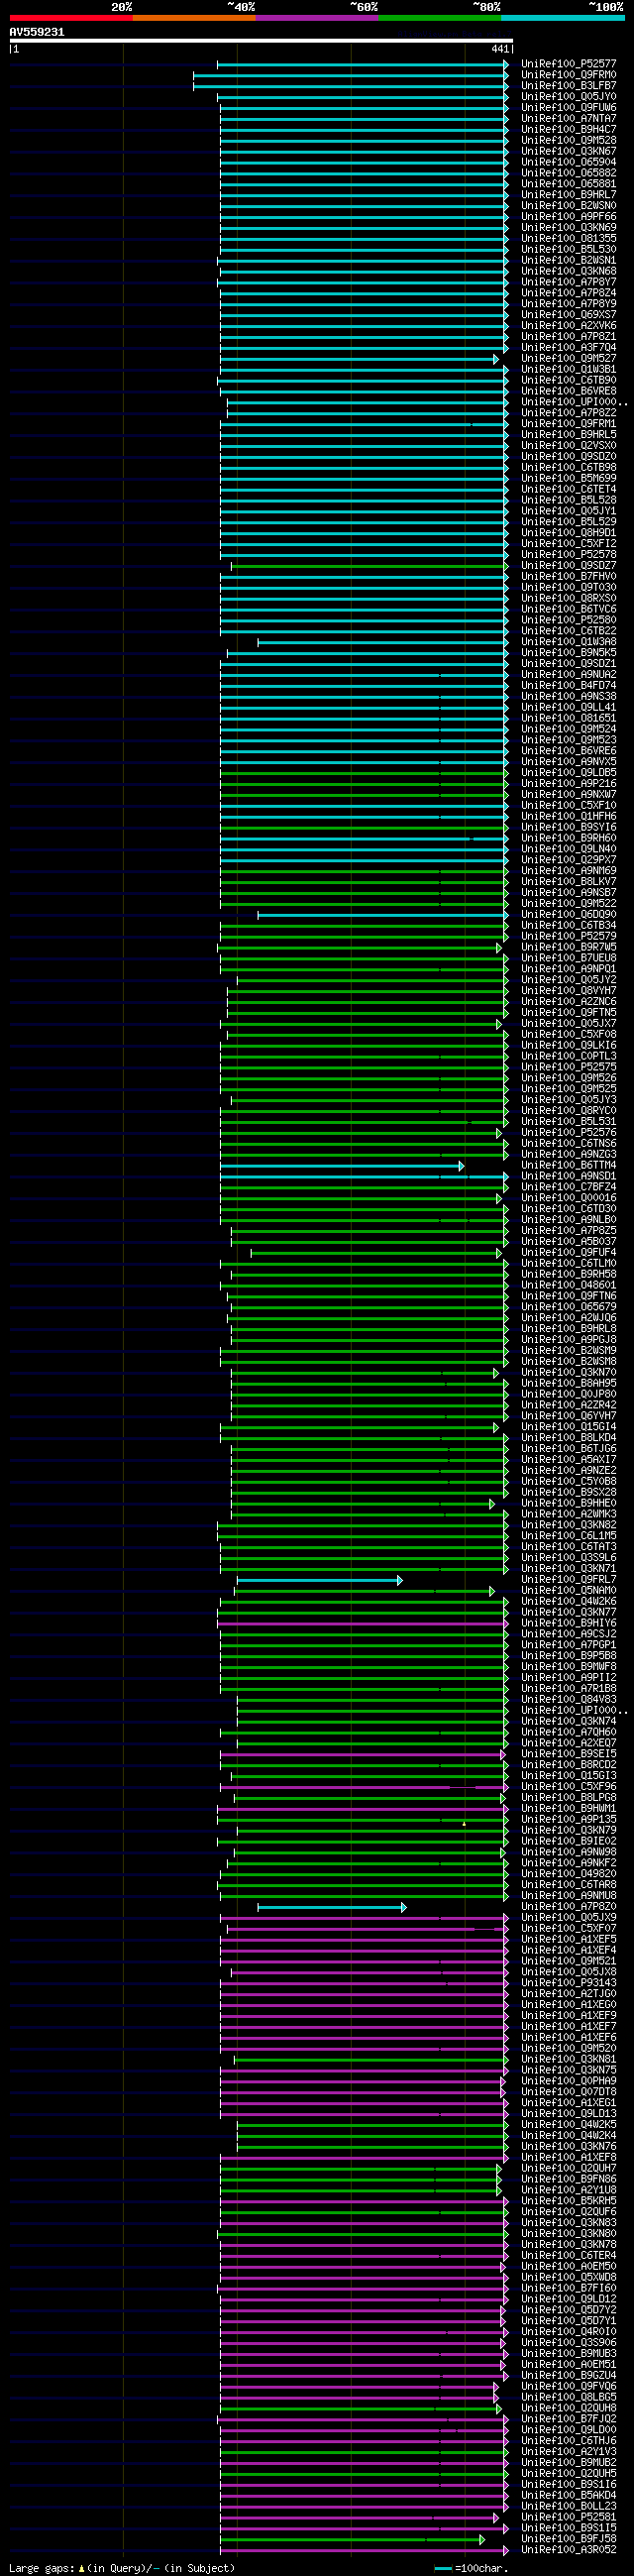Select the UniRef100_O81355 label
Image resolution: width=634 pixels, height=2576 pixels.
click(x=568, y=239)
